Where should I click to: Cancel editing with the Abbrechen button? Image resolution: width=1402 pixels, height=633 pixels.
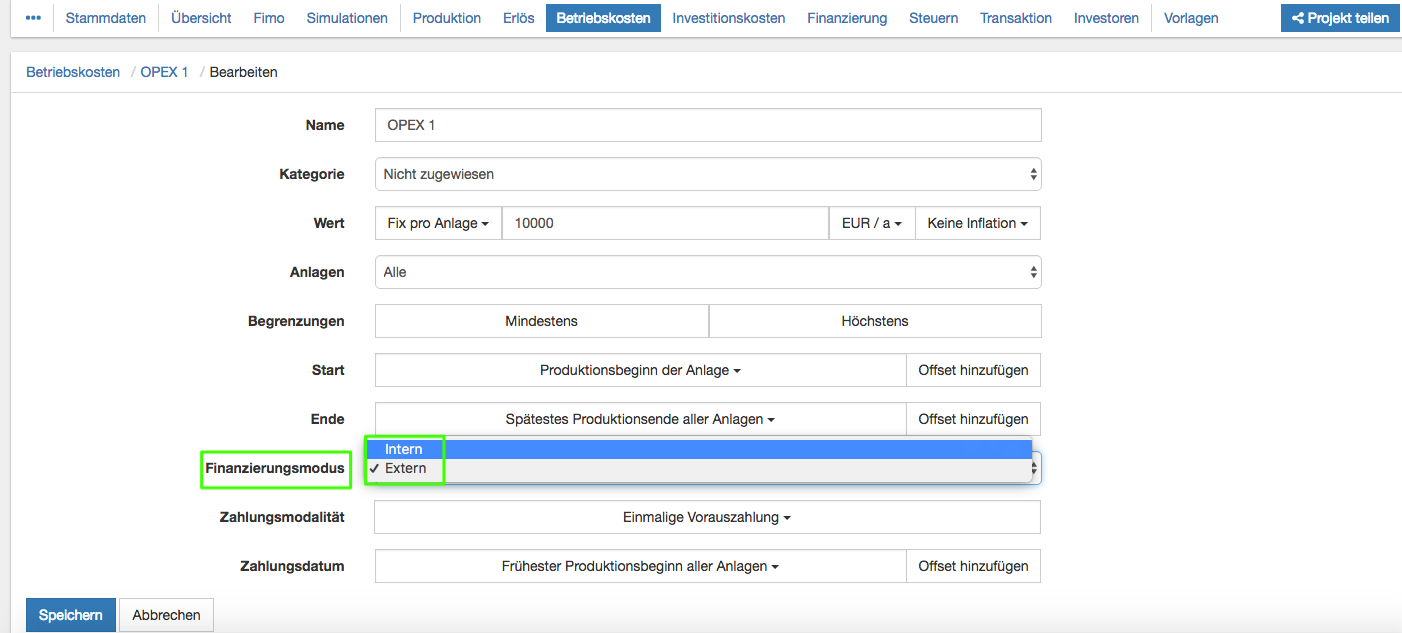[166, 615]
